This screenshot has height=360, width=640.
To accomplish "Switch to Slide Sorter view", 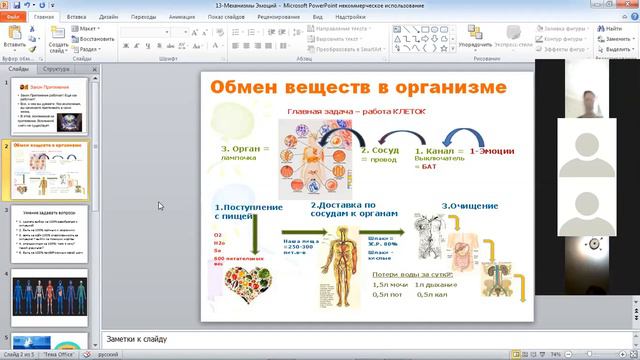I will (525, 354).
